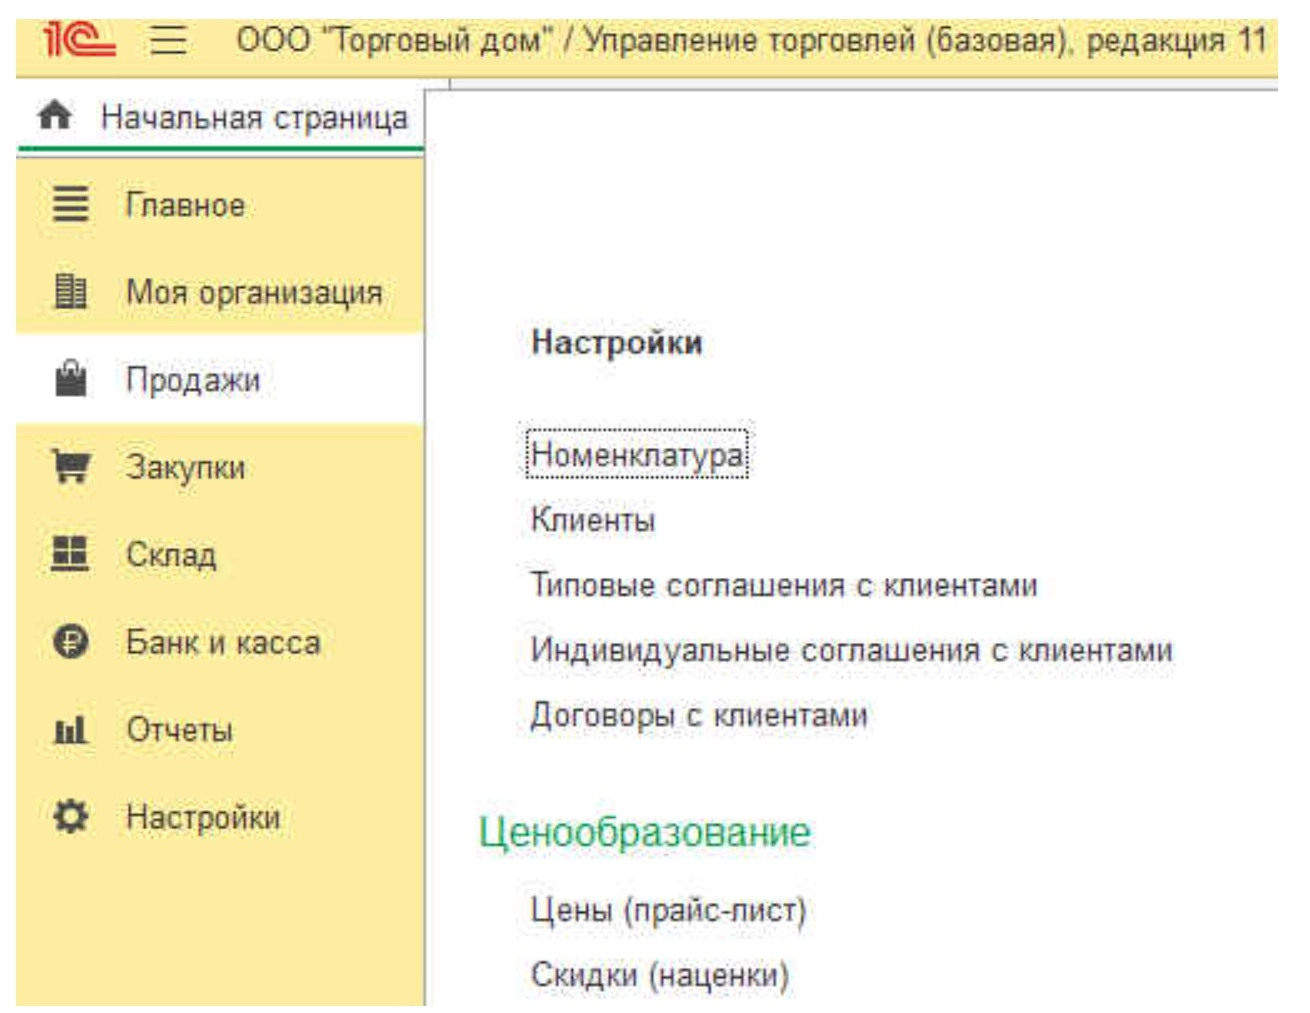Click the Главное list icon
Viewport: 1310px width, 1013px height.
[70, 204]
